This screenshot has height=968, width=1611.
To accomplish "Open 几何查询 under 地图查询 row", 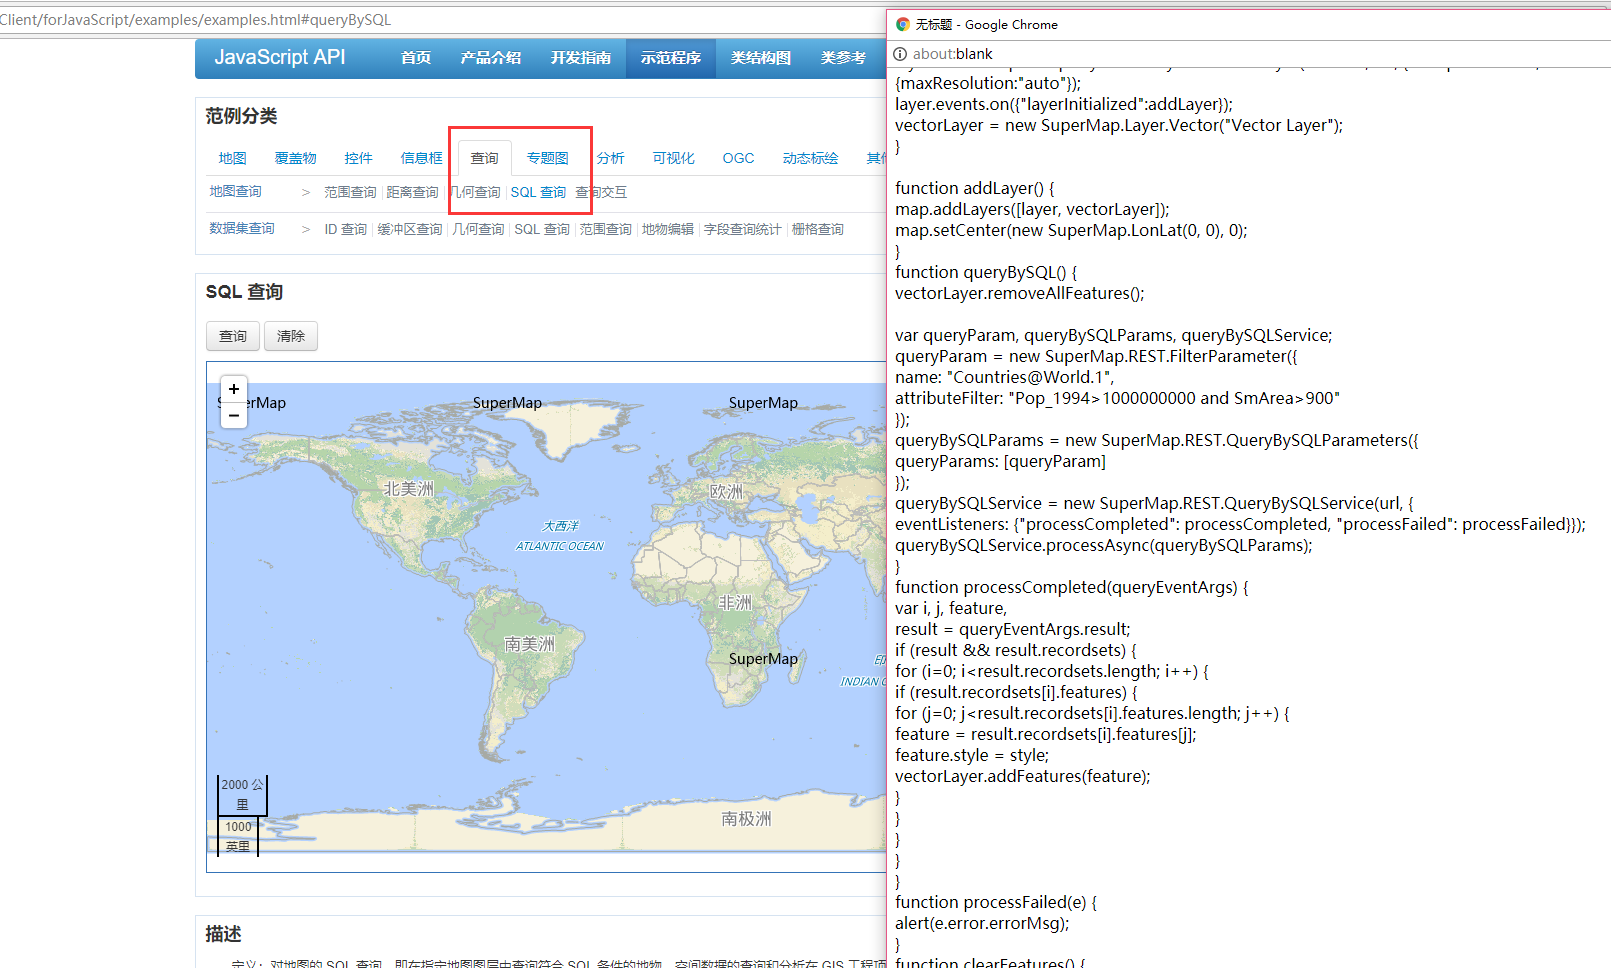I will pyautogui.click(x=475, y=192).
